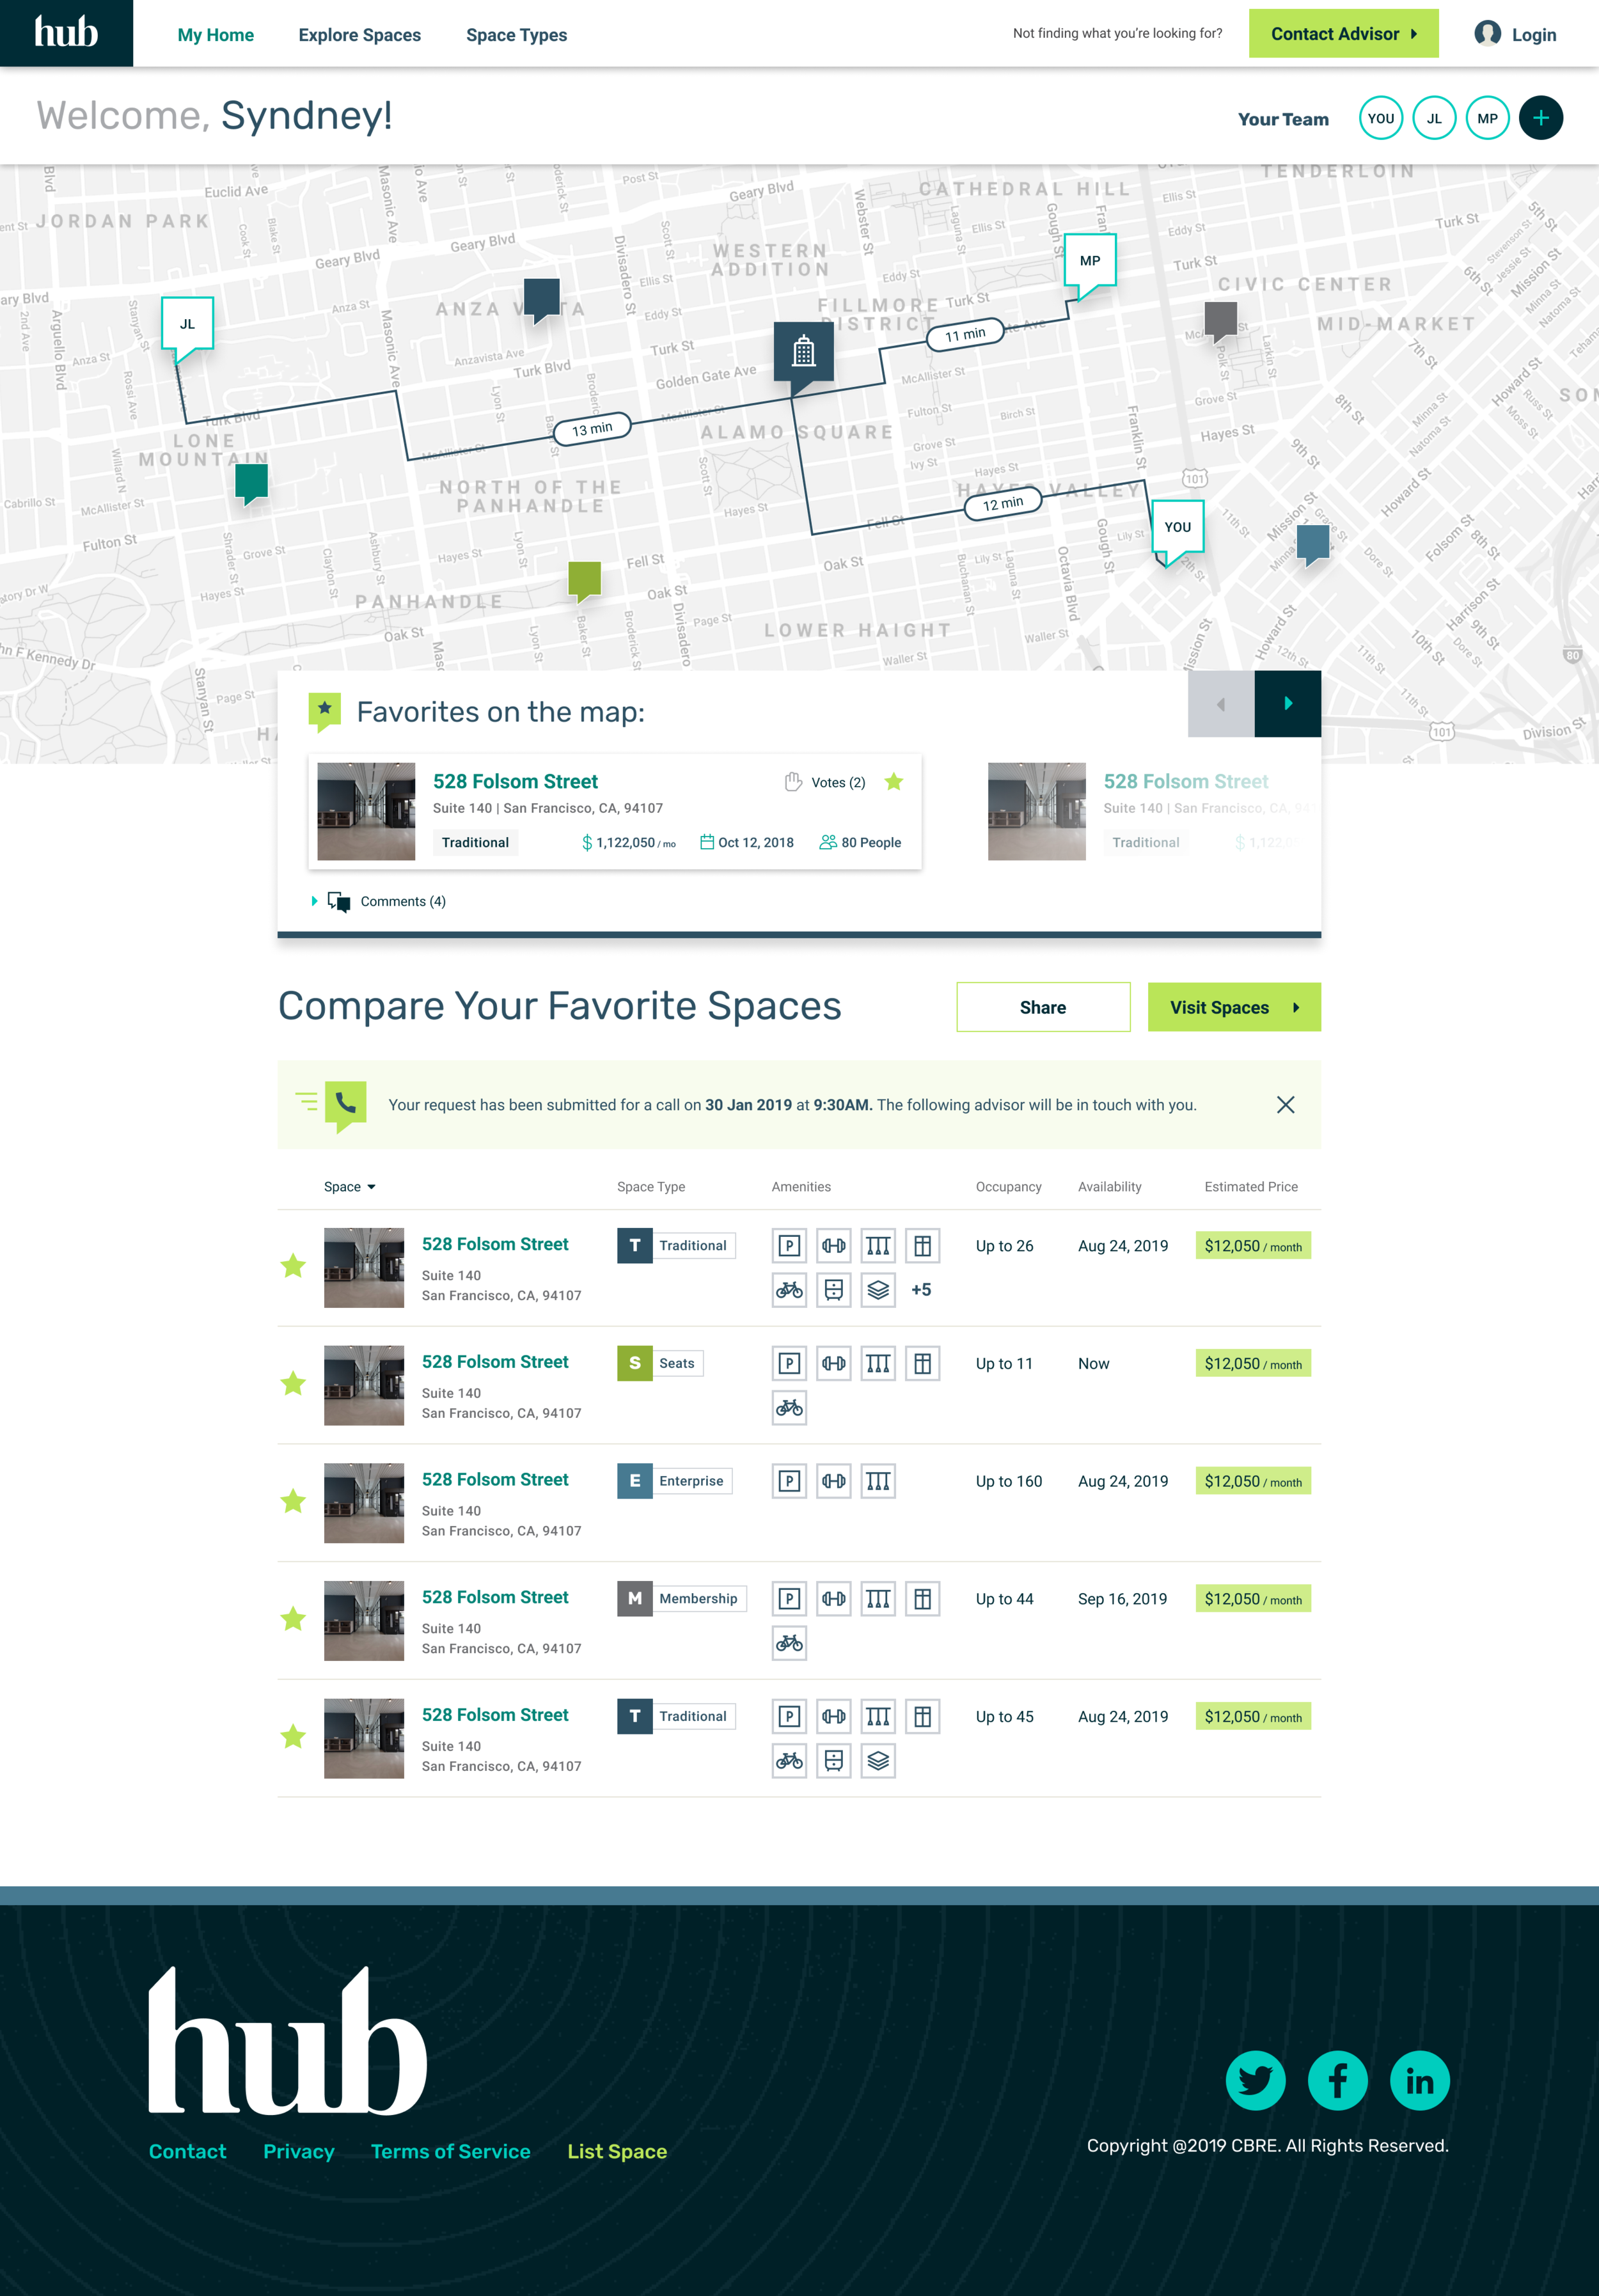Sort by the Space column dropdown
1599x2296 pixels.
pos(349,1187)
